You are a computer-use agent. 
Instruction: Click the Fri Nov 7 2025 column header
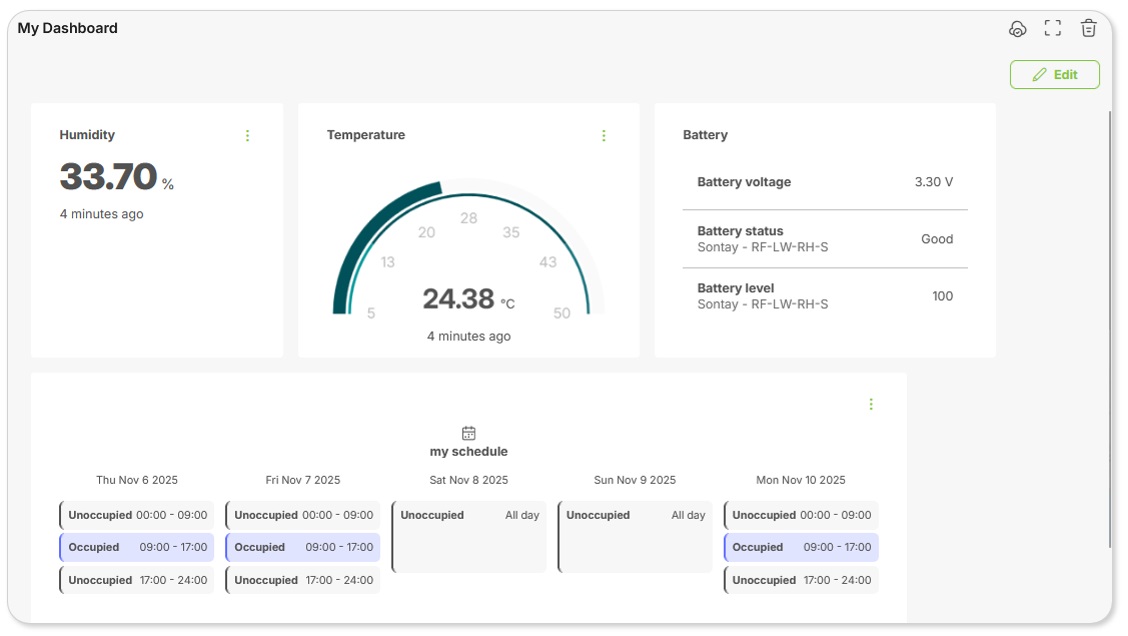[x=303, y=480]
